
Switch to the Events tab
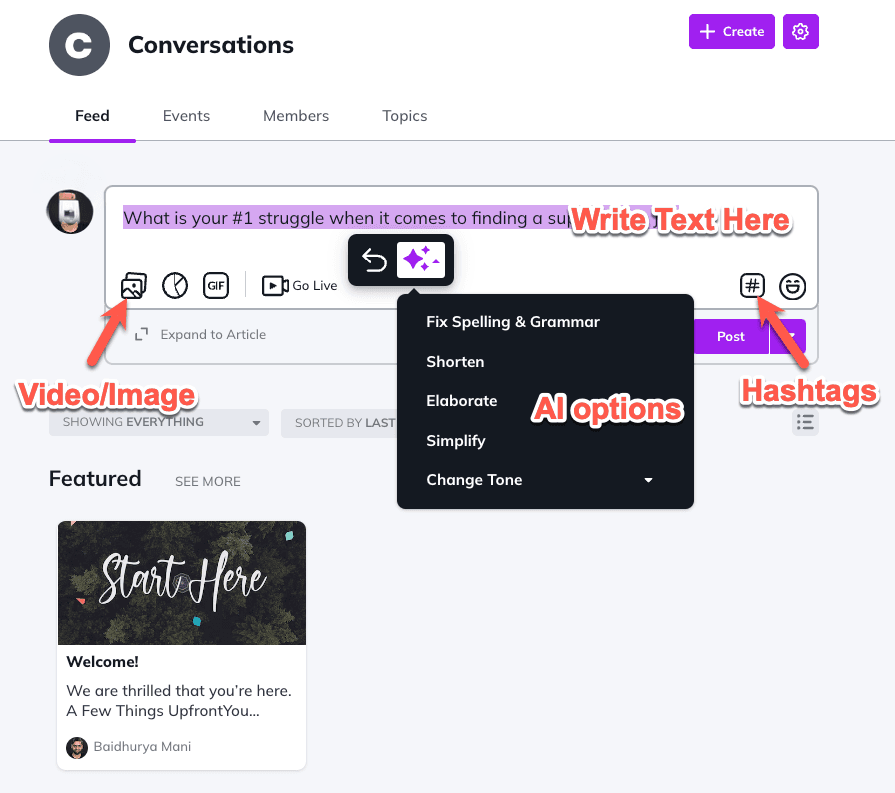[186, 116]
